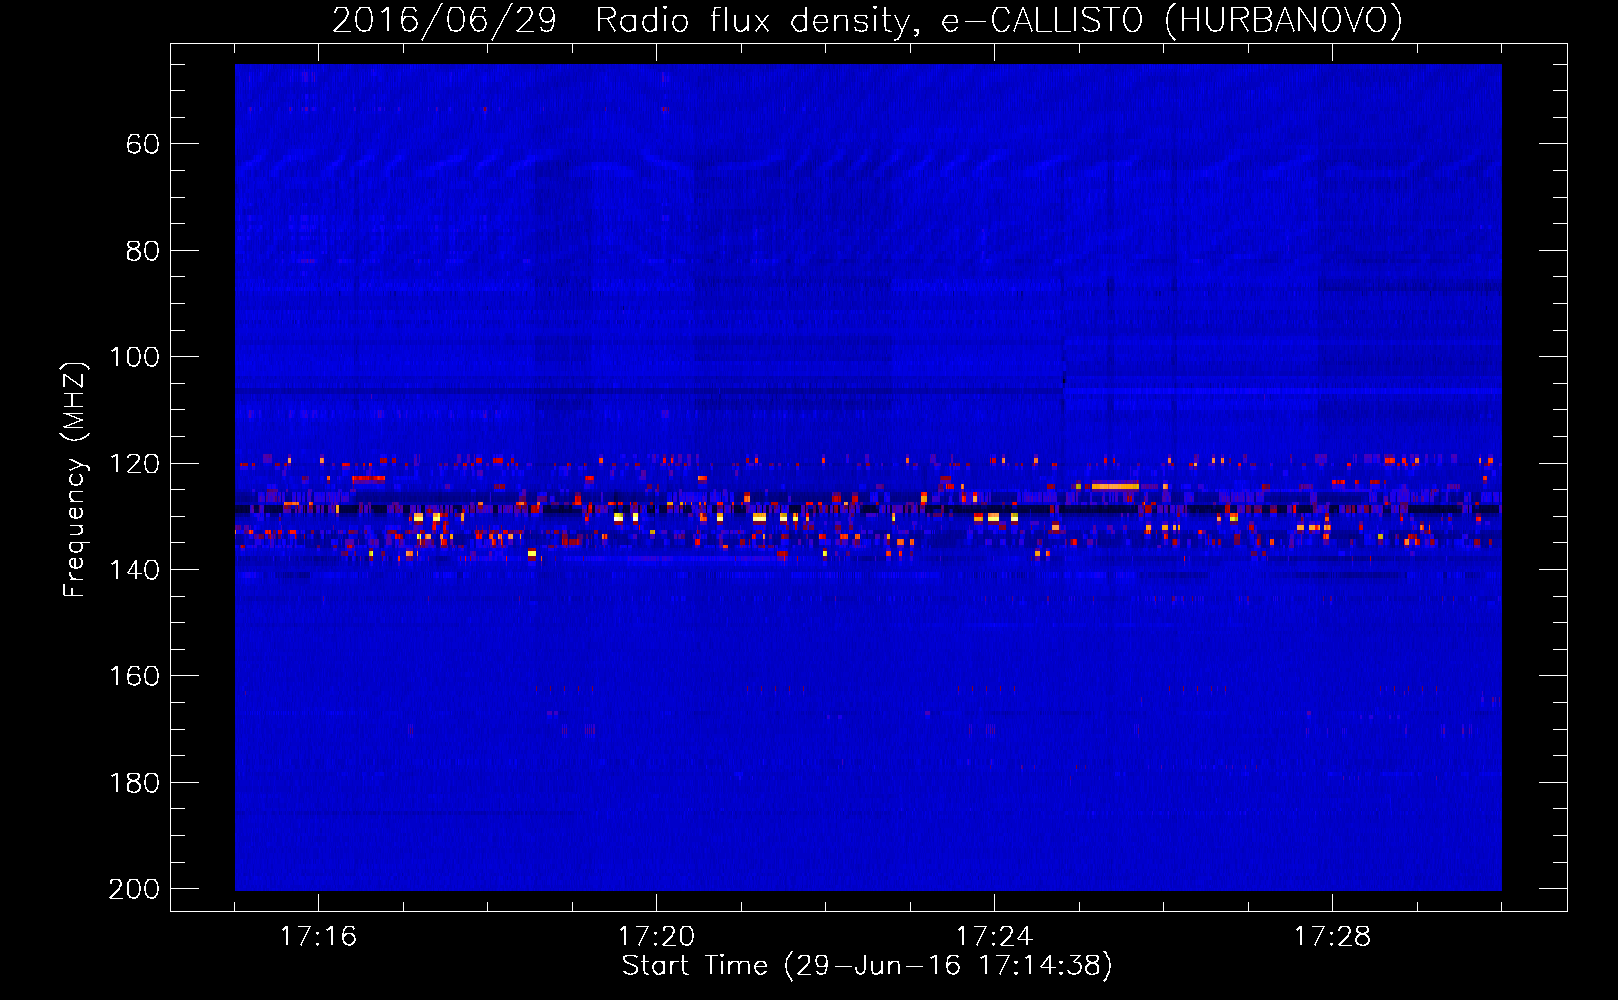Click the 17:24 time tick label
The image size is (1618, 1000).
[x=994, y=936]
